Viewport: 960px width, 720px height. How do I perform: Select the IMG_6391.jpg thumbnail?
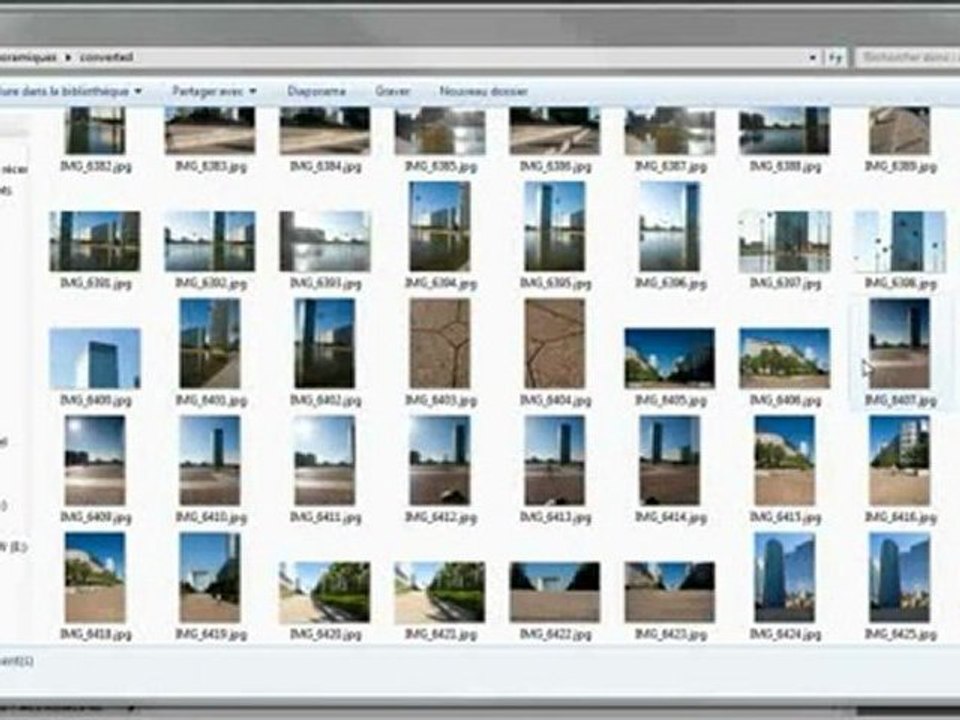point(95,241)
